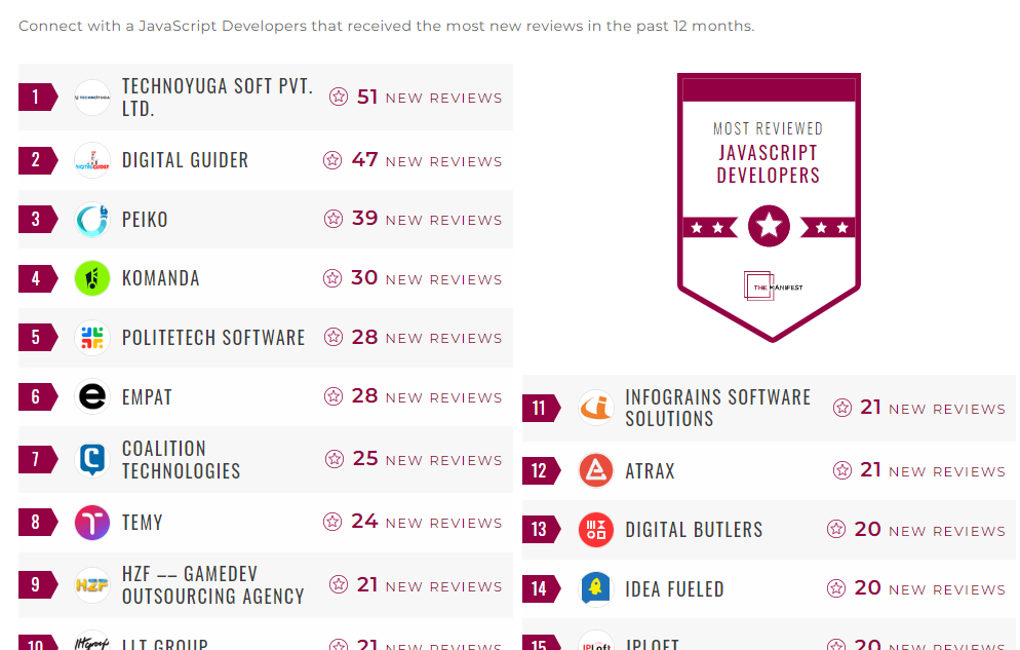Click the Most Reviewed JavaScript Developers badge

click(x=768, y=206)
